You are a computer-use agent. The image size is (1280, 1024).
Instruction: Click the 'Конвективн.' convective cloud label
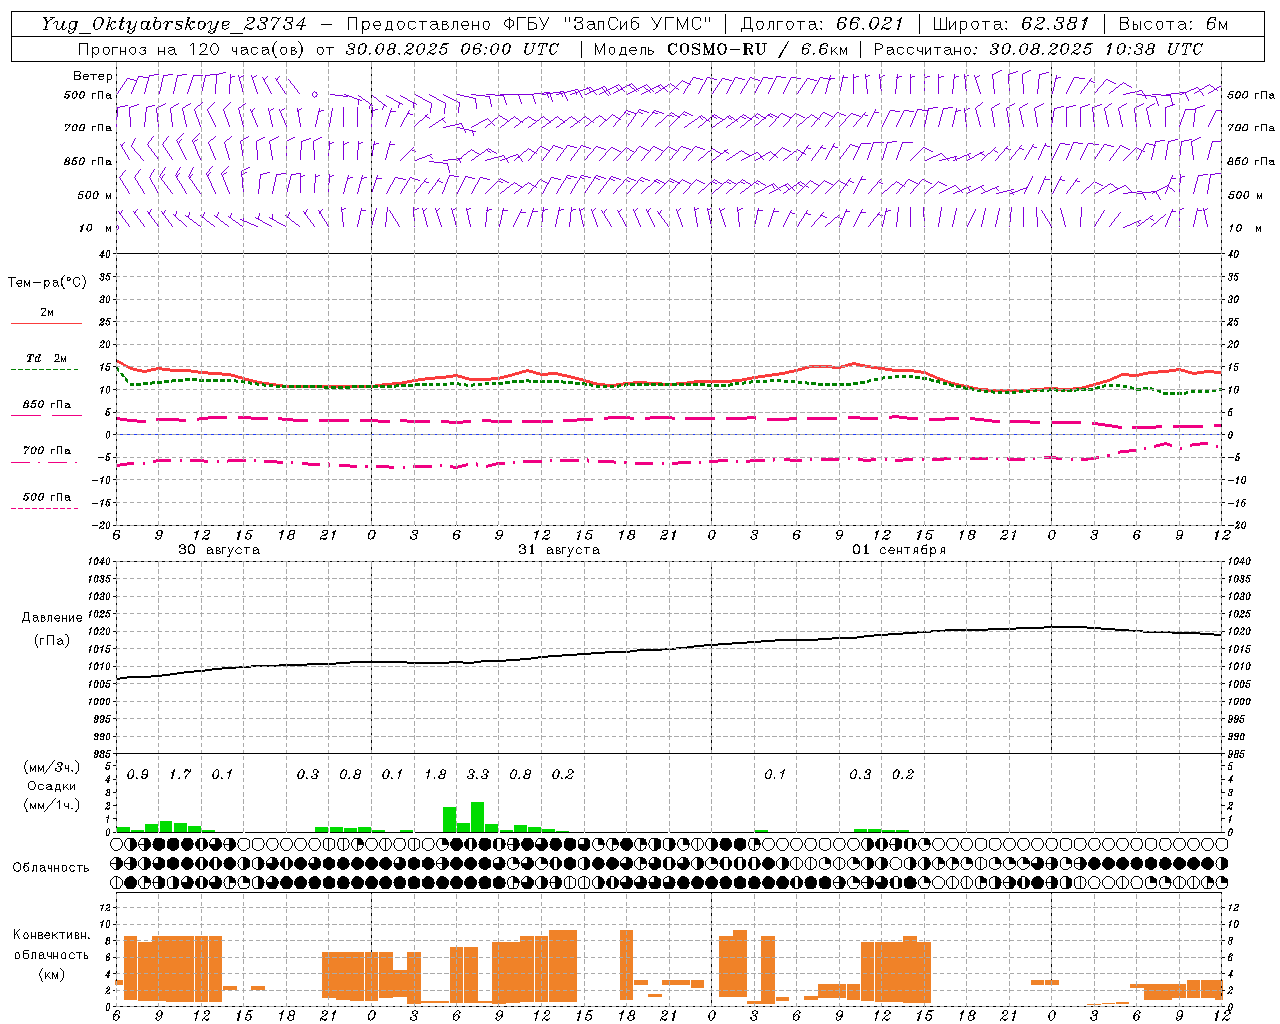click(x=52, y=935)
